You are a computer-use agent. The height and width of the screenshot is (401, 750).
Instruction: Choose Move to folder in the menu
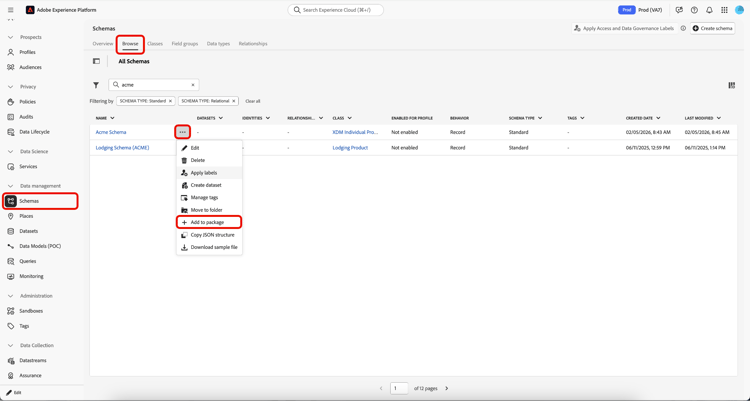(210, 210)
